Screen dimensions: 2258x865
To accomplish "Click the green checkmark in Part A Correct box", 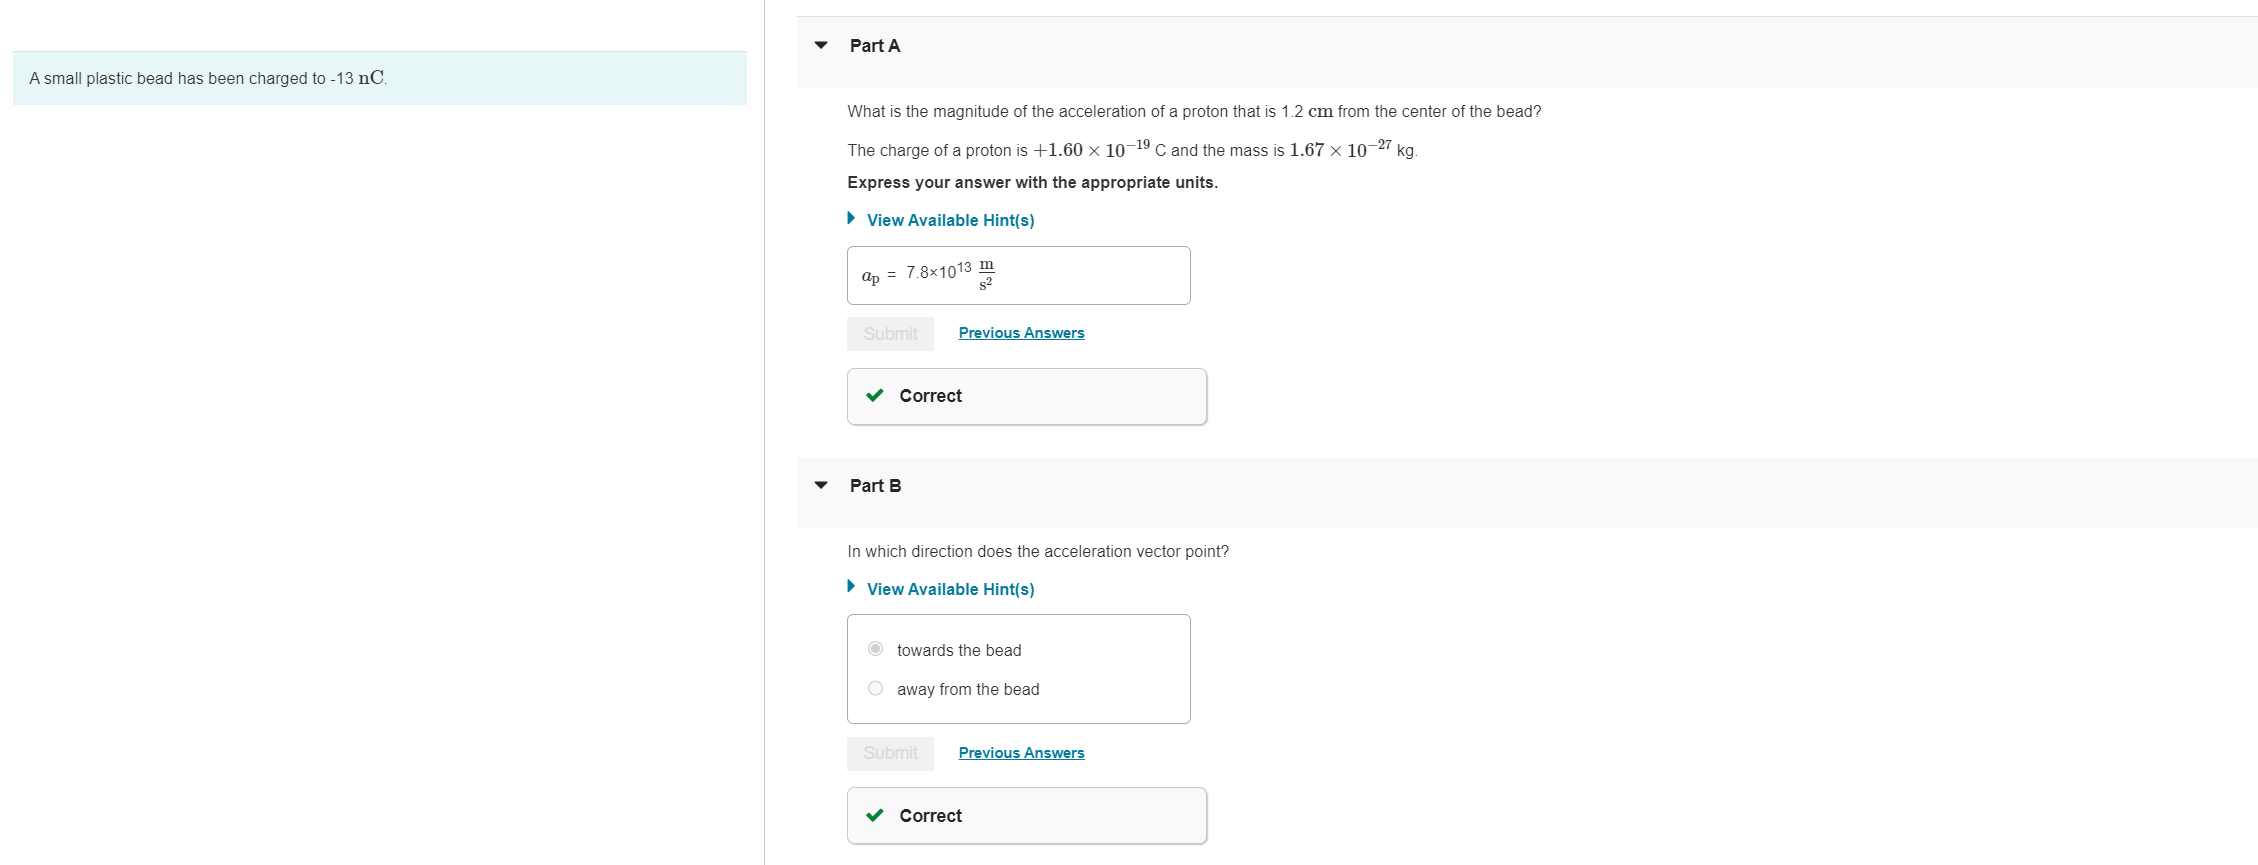I will (x=875, y=396).
